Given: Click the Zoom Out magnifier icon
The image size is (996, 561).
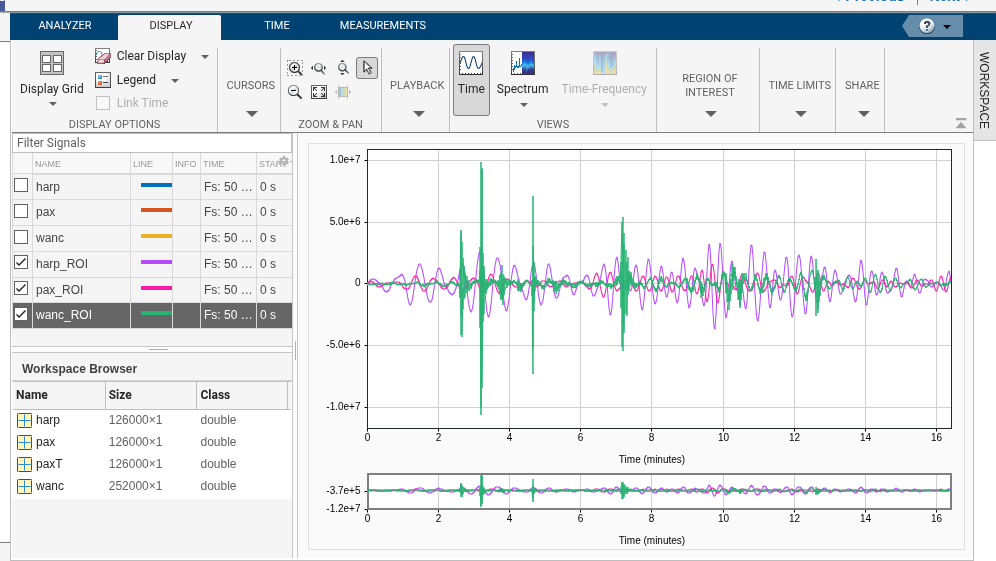Looking at the screenshot, I should pos(295,92).
